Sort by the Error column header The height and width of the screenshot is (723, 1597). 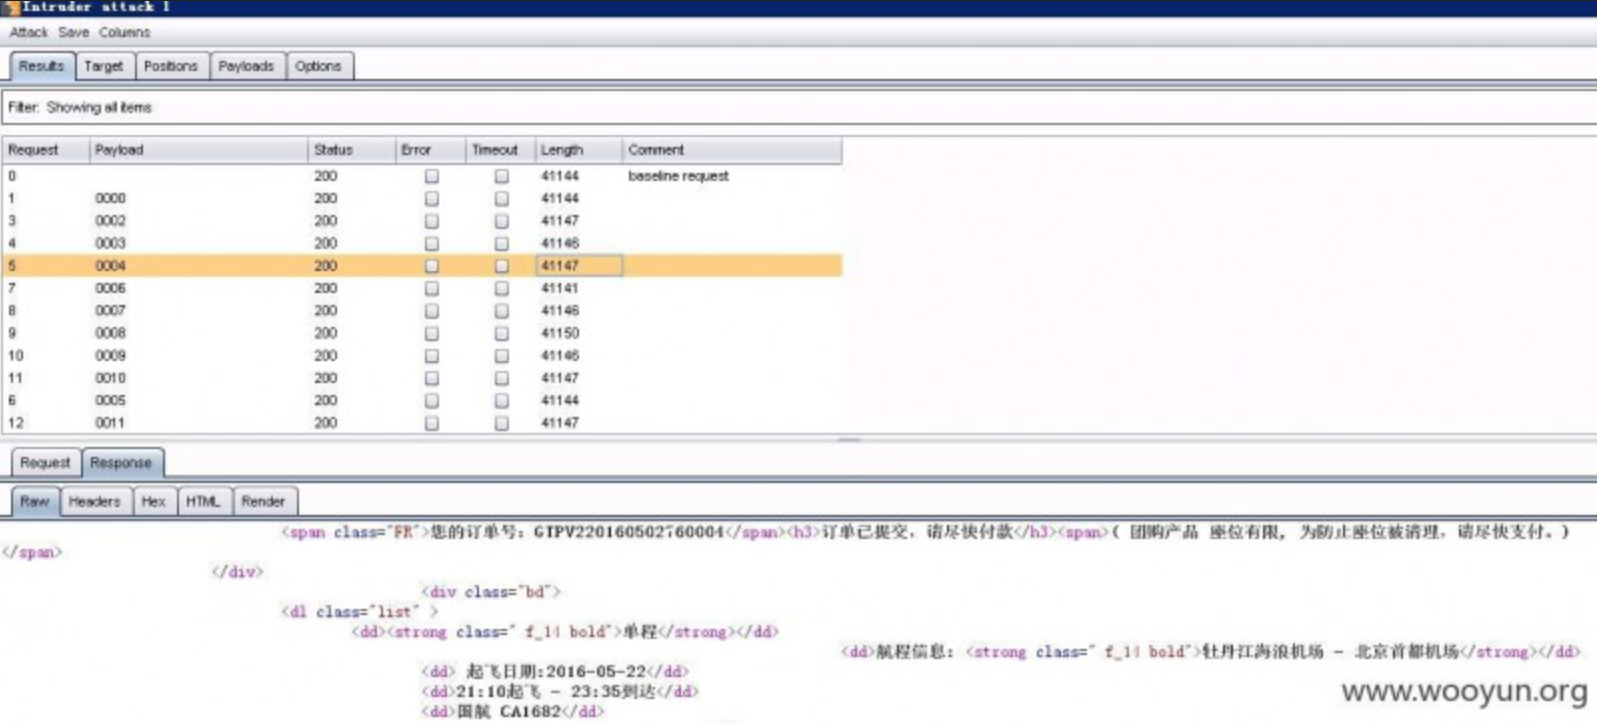(430, 150)
